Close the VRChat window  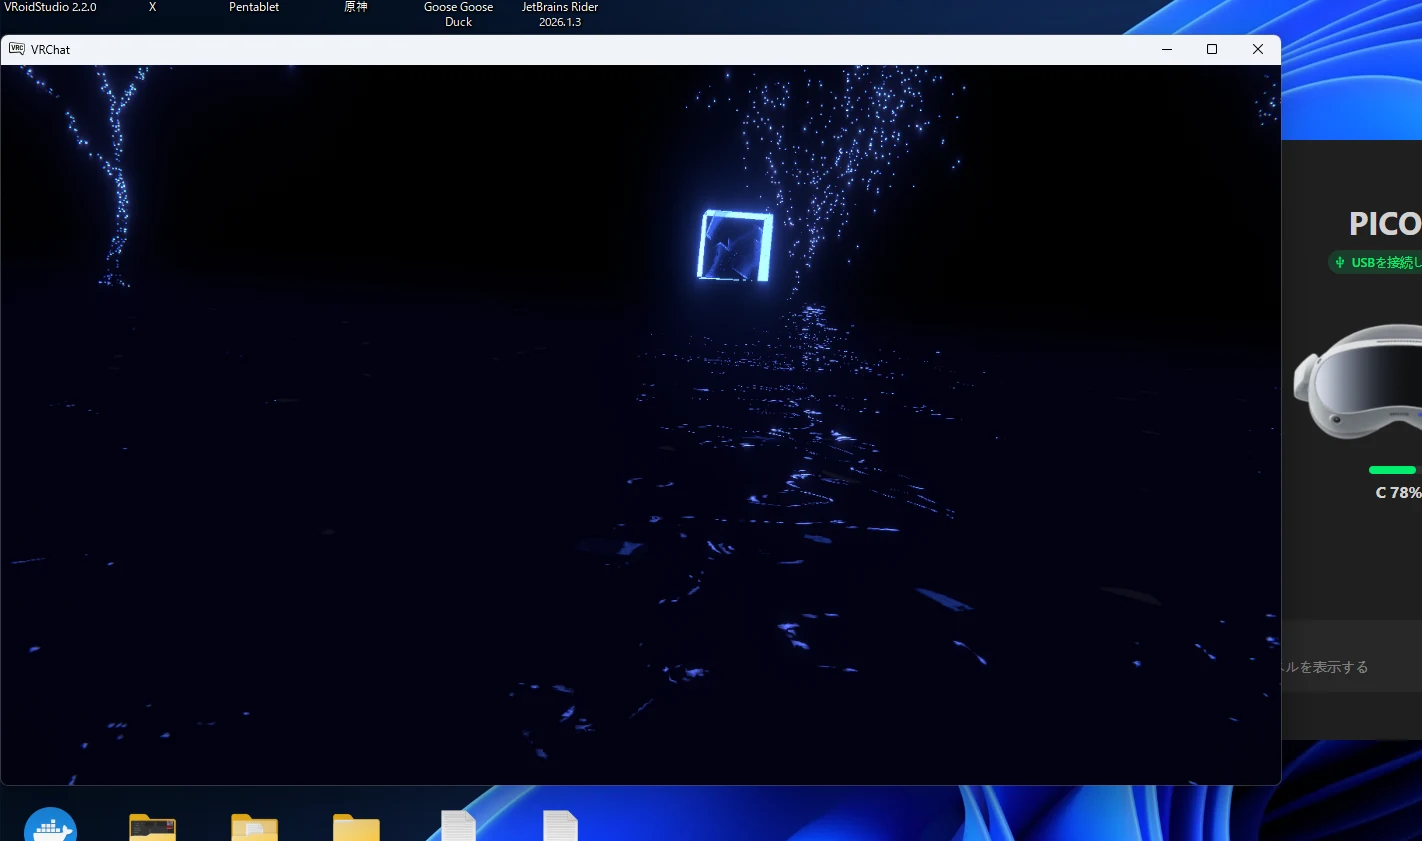(x=1258, y=49)
